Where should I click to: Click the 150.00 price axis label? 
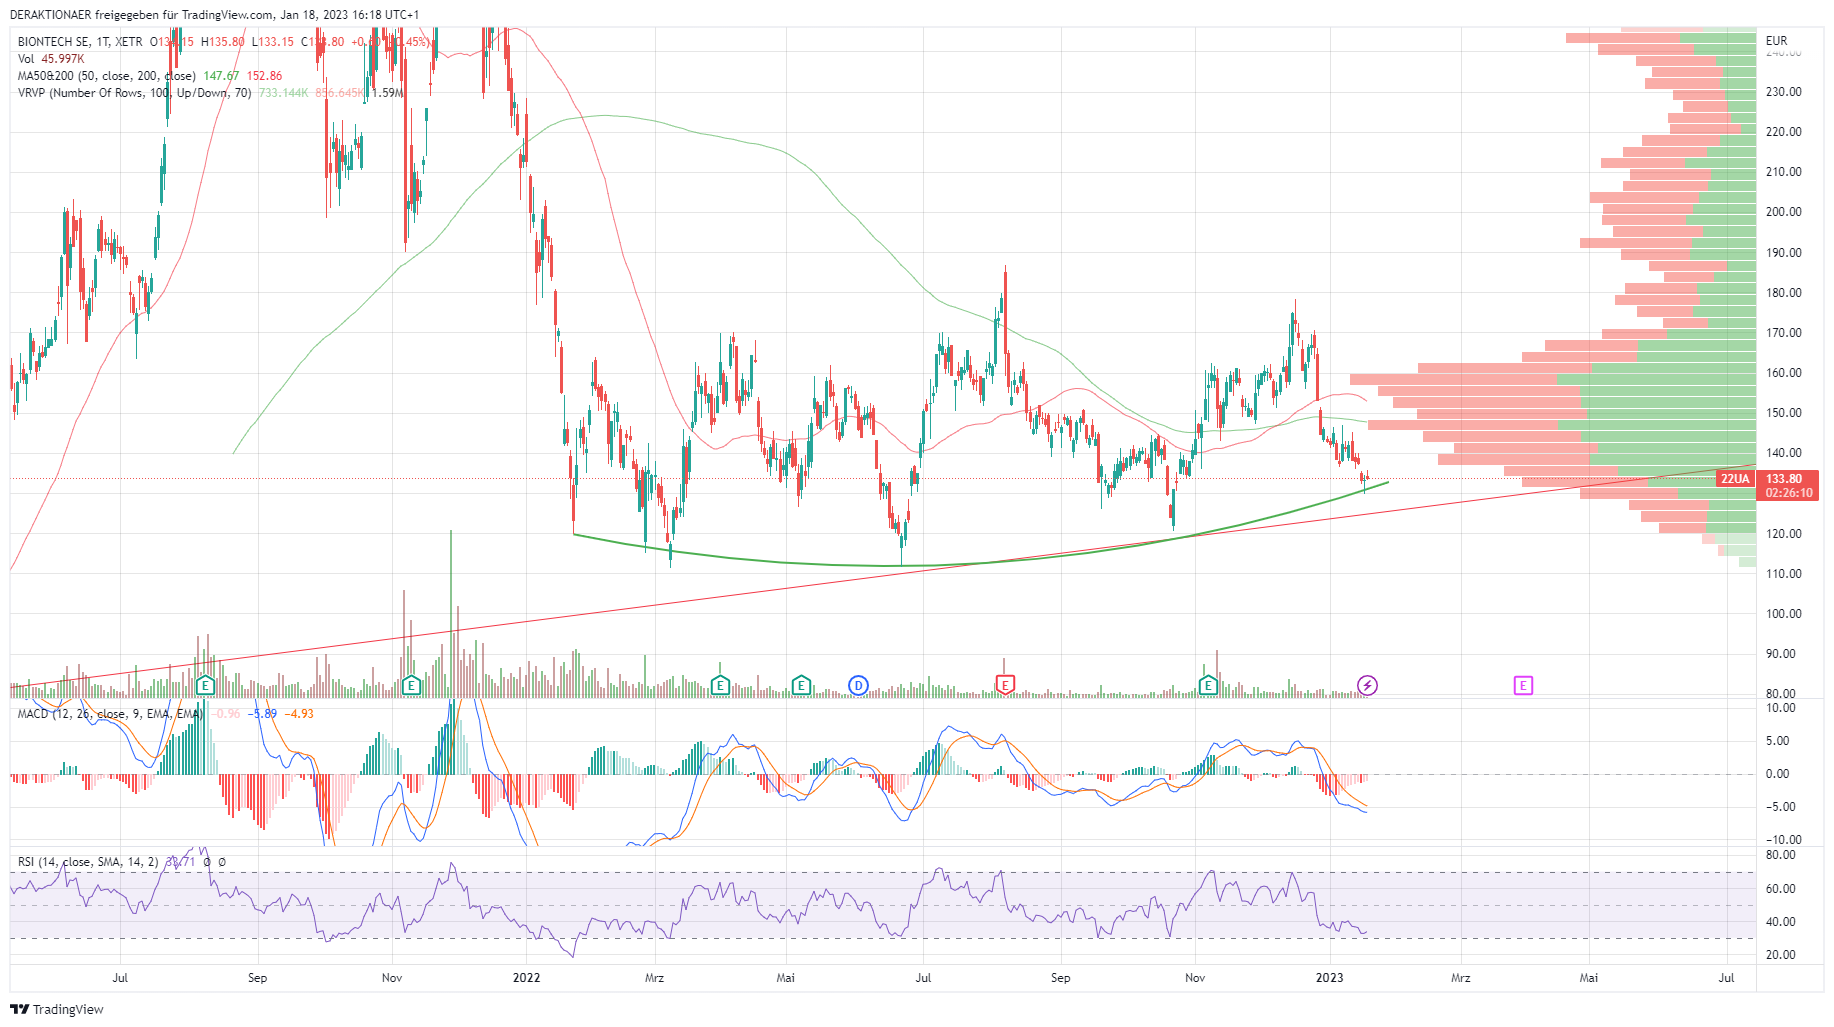1783,413
